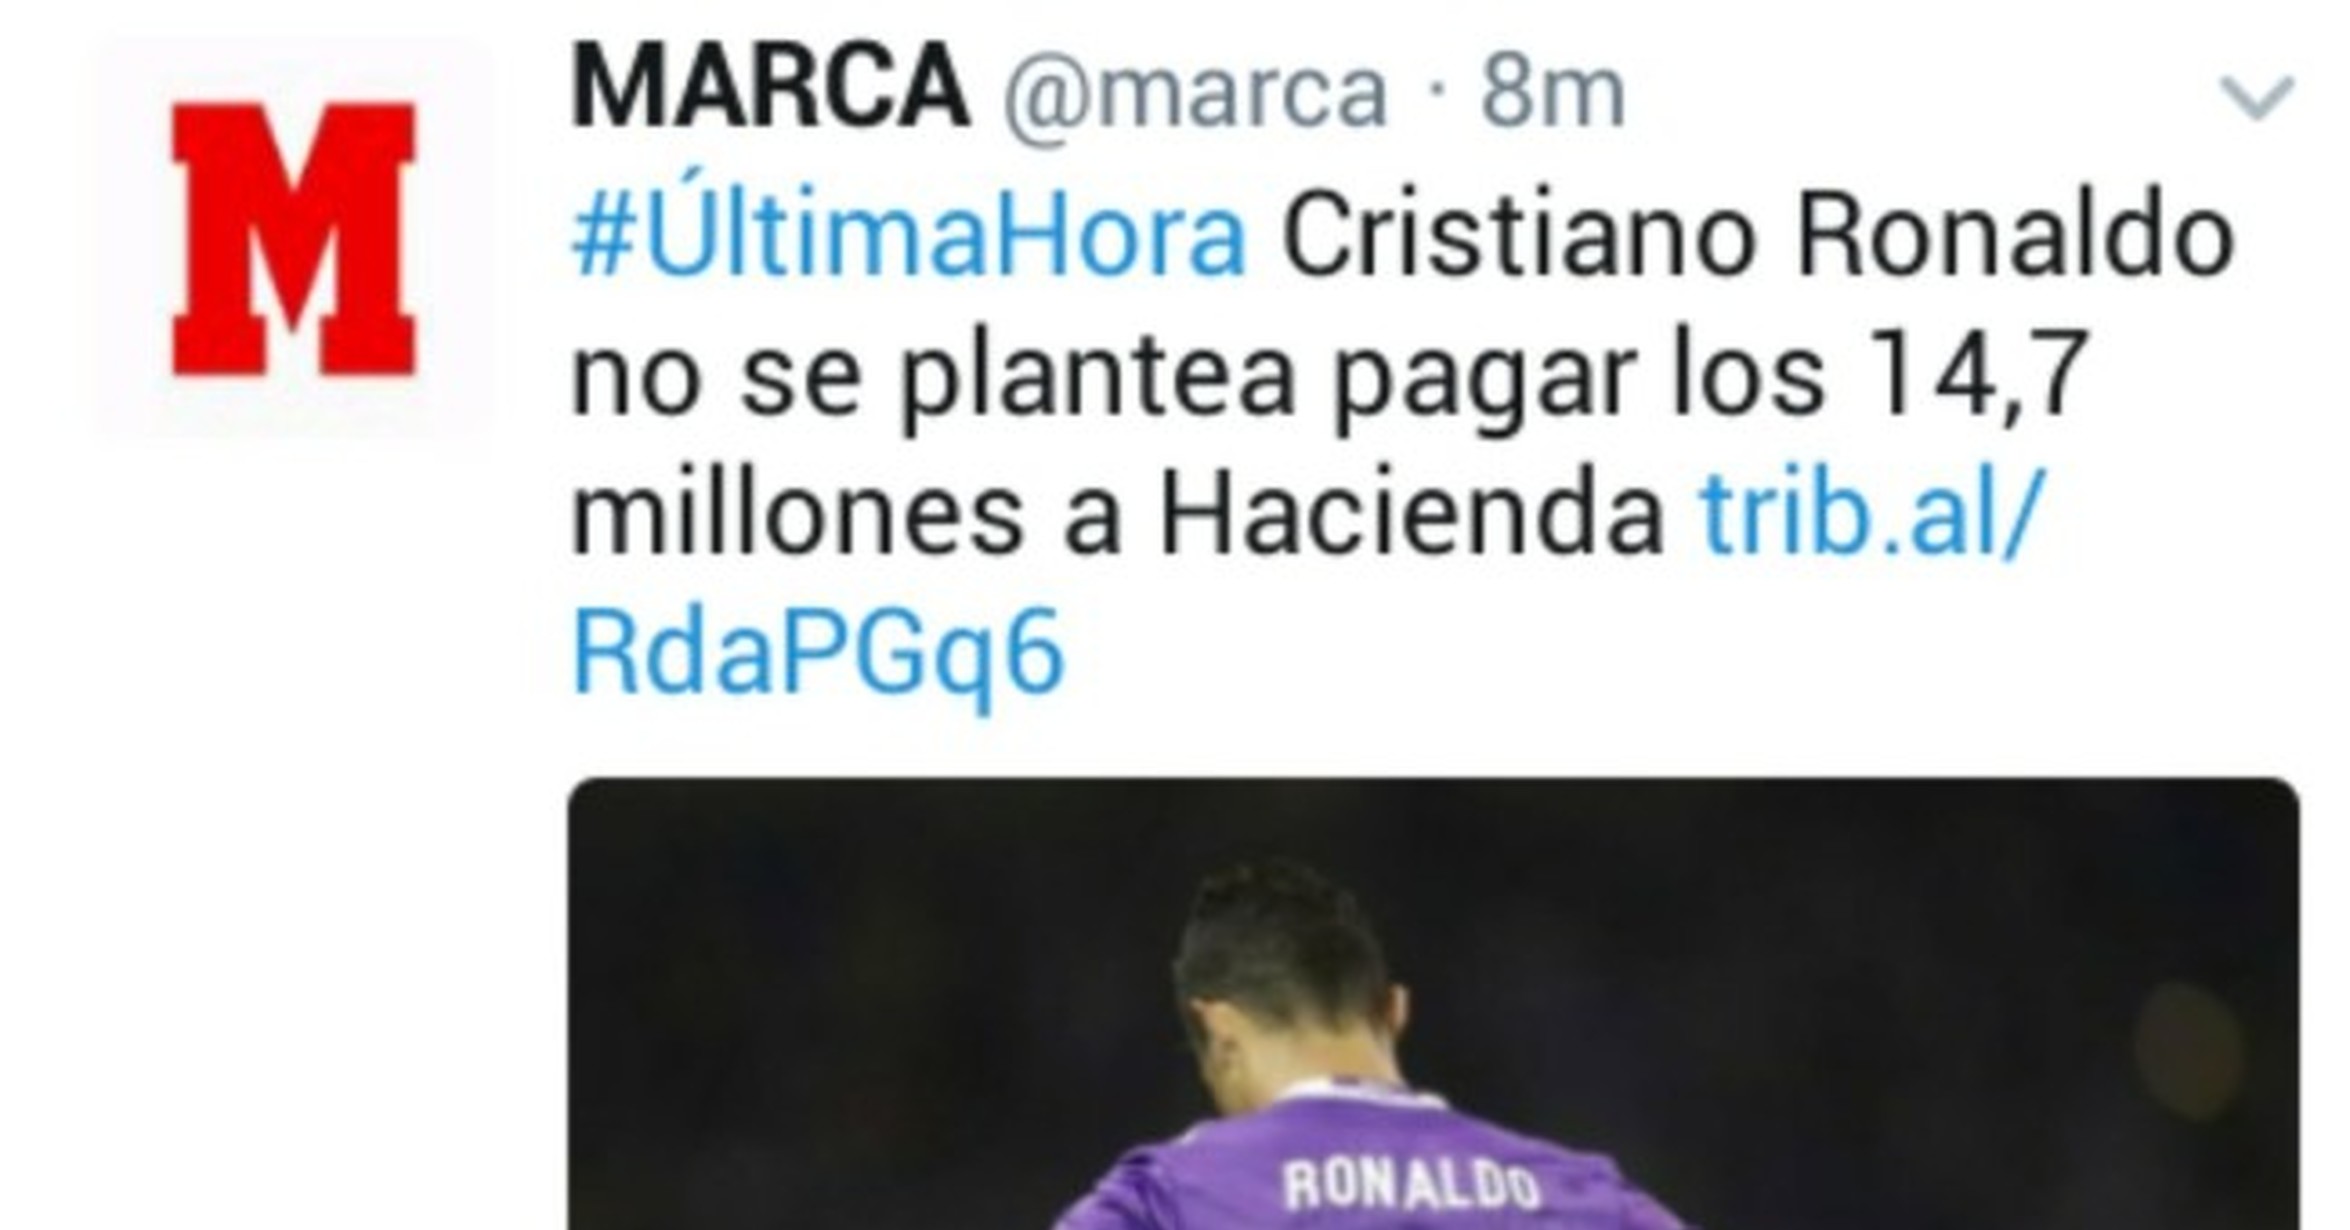Open the MARCA profile avatar logo
This screenshot has height=1230, width=2350.
click(x=293, y=238)
